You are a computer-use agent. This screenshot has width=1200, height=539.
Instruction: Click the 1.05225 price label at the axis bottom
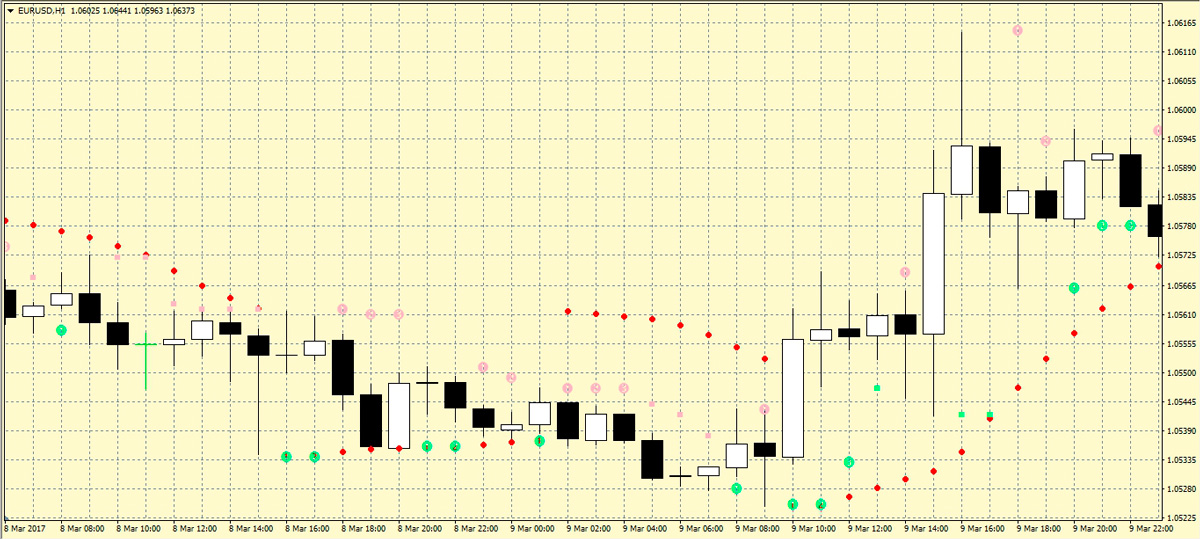pyautogui.click(x=1181, y=518)
